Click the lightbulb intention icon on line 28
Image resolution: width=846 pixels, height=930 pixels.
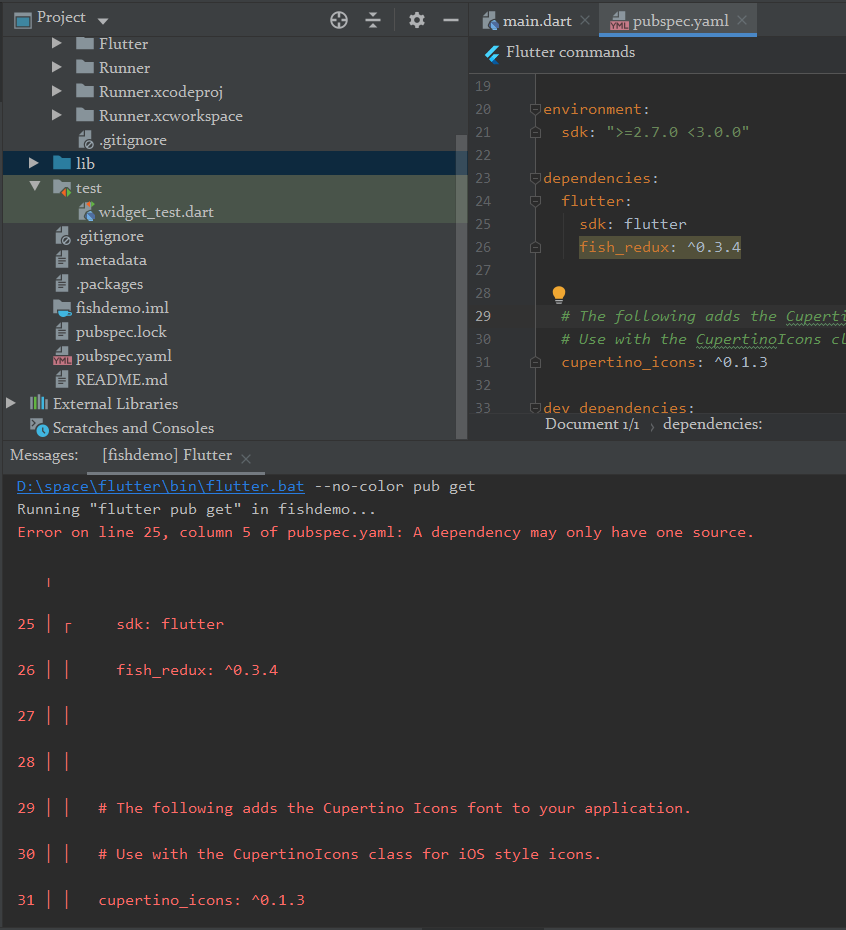click(558, 295)
